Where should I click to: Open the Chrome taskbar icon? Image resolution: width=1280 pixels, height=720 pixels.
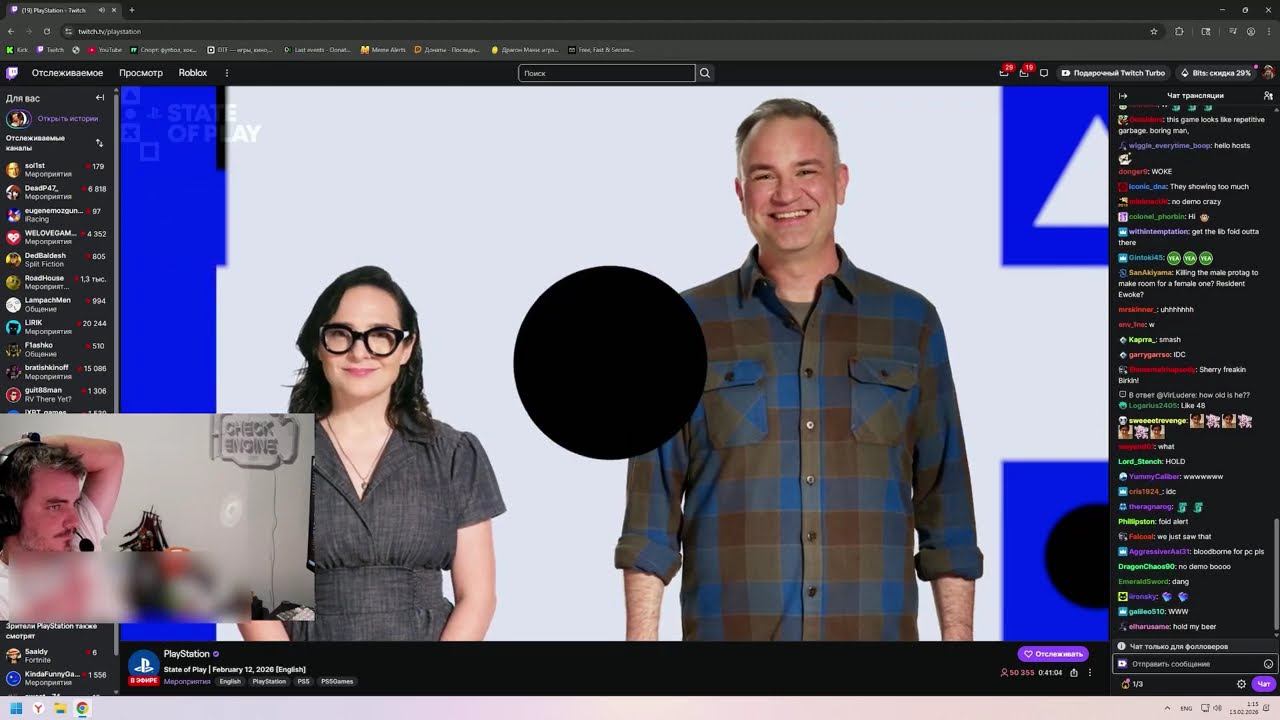[82, 708]
